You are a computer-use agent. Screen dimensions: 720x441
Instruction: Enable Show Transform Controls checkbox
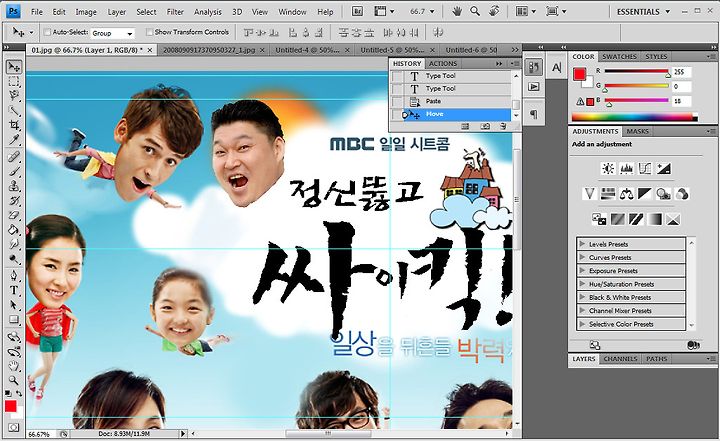click(149, 32)
